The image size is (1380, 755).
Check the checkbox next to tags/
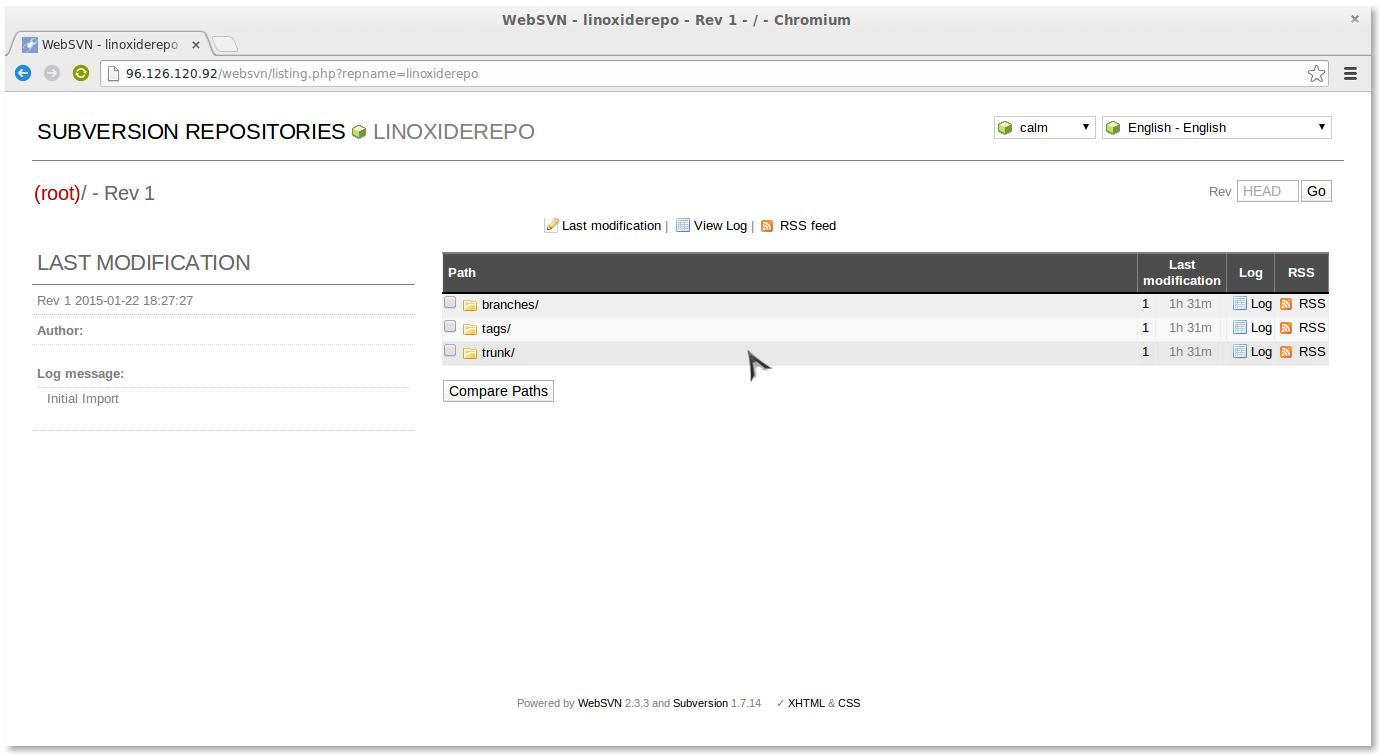pyautogui.click(x=449, y=325)
